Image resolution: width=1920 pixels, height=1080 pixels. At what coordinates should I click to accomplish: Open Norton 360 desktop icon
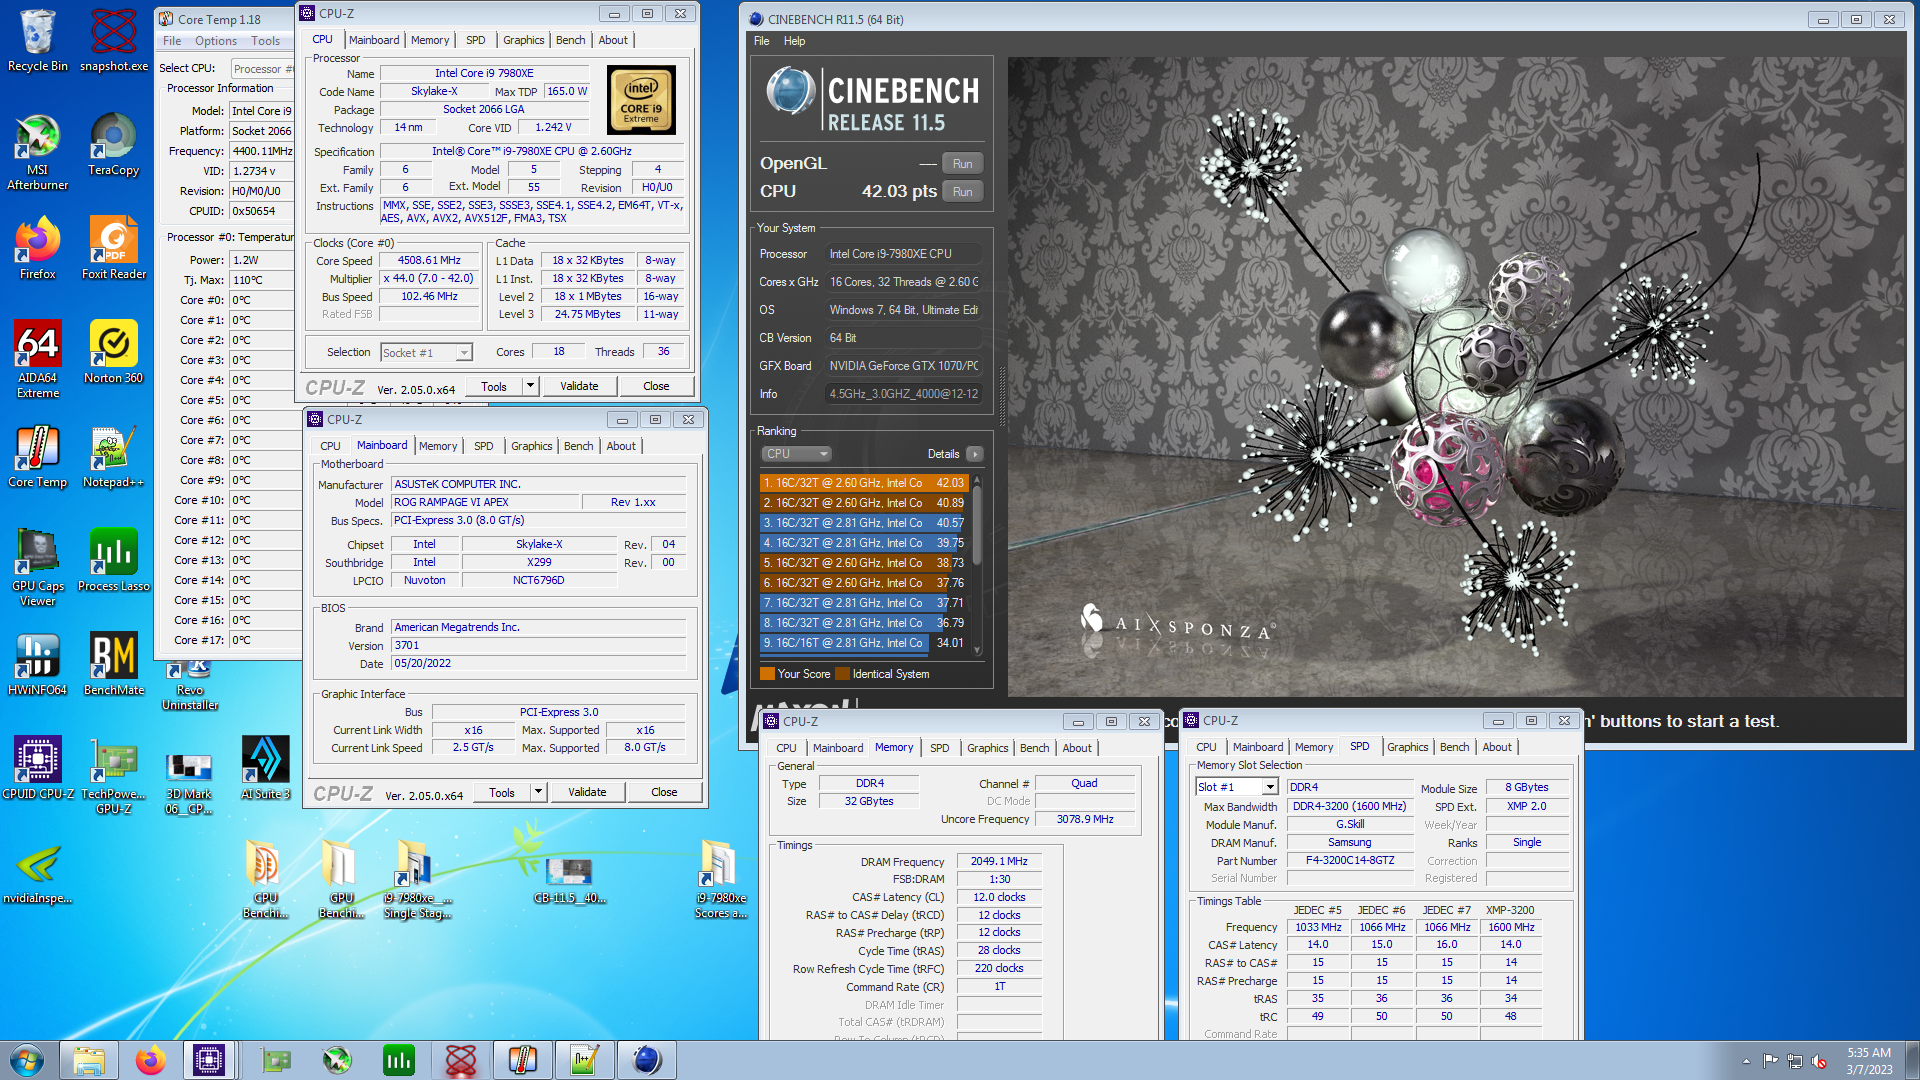point(114,352)
